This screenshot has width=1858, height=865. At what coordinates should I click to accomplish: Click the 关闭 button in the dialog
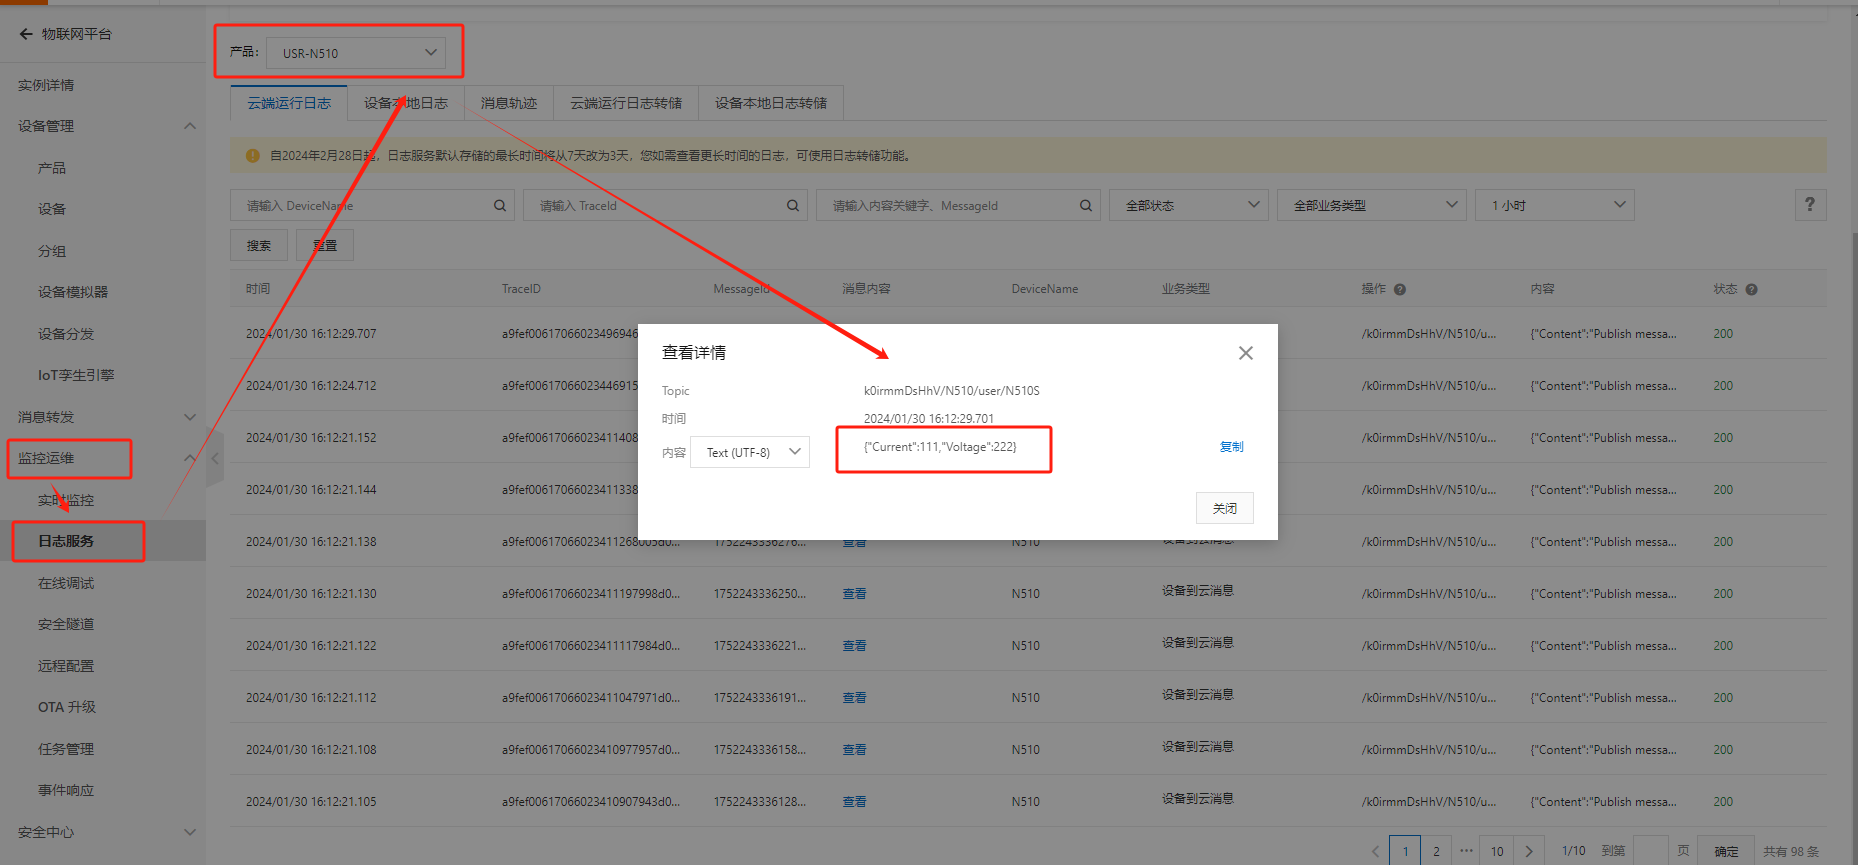(1224, 508)
